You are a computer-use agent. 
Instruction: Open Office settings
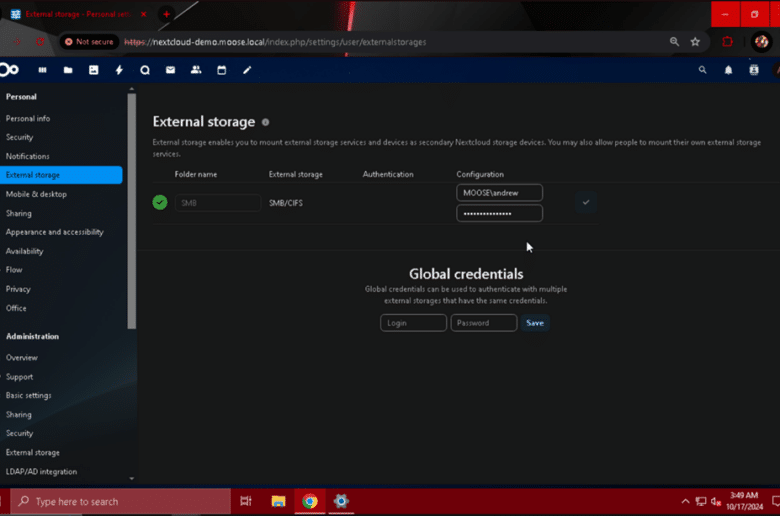[x=16, y=308]
